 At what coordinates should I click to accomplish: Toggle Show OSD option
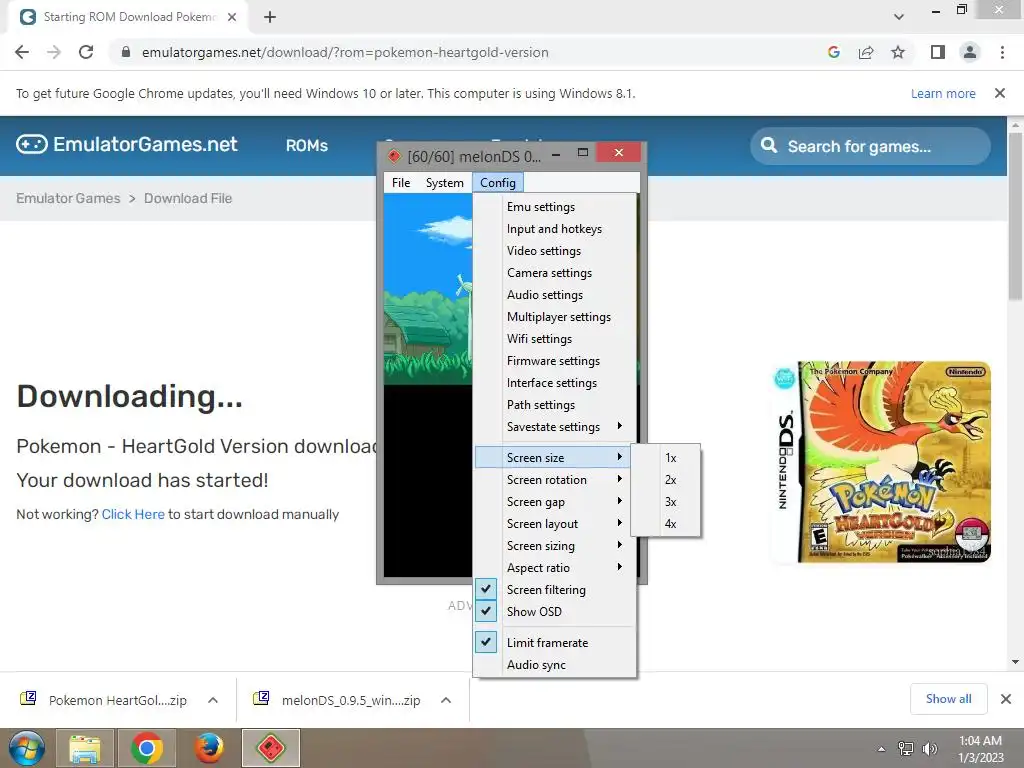click(554, 612)
